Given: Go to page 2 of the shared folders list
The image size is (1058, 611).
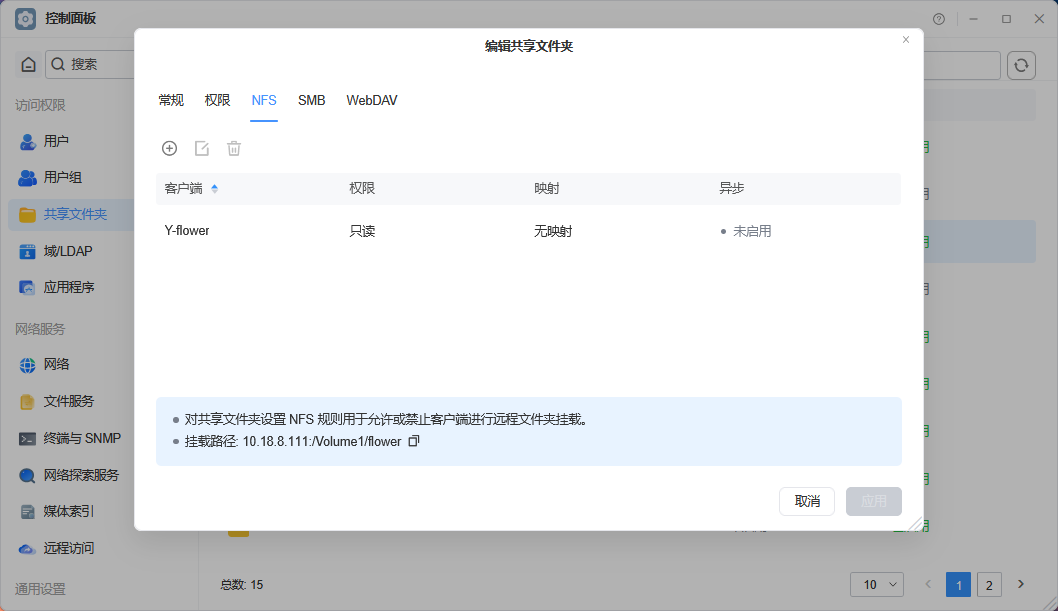Looking at the screenshot, I should tap(989, 584).
